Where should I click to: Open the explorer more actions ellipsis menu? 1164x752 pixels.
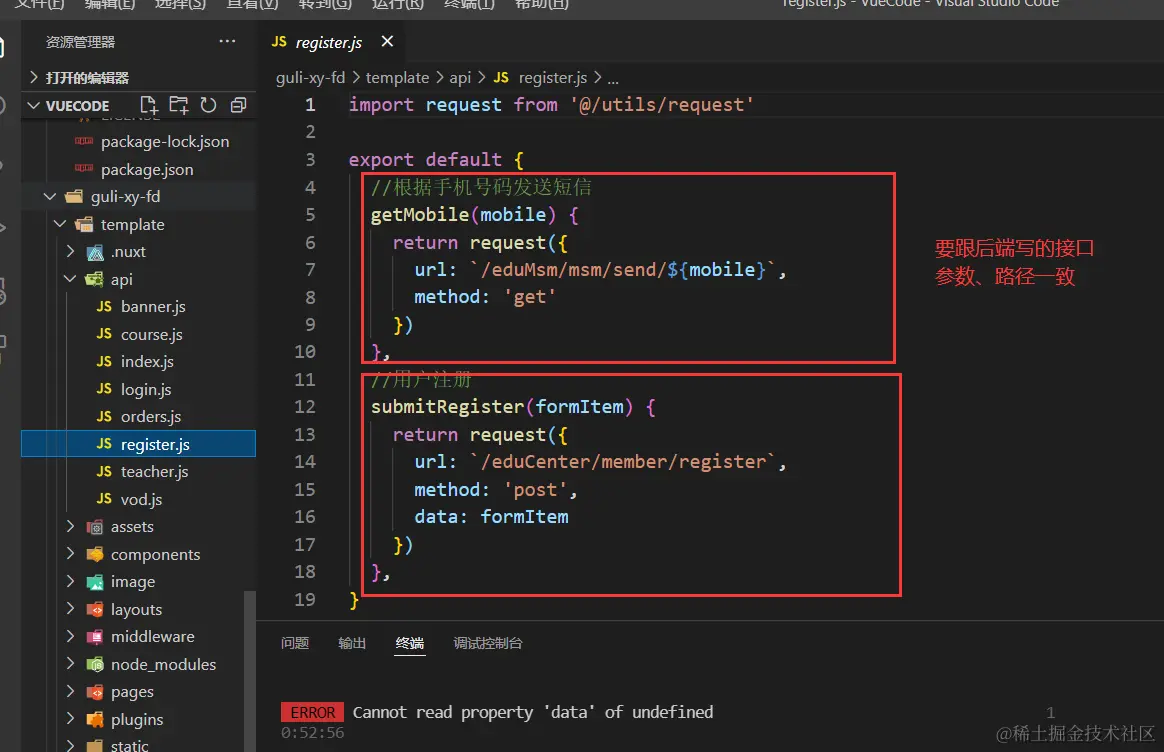pyautogui.click(x=227, y=41)
